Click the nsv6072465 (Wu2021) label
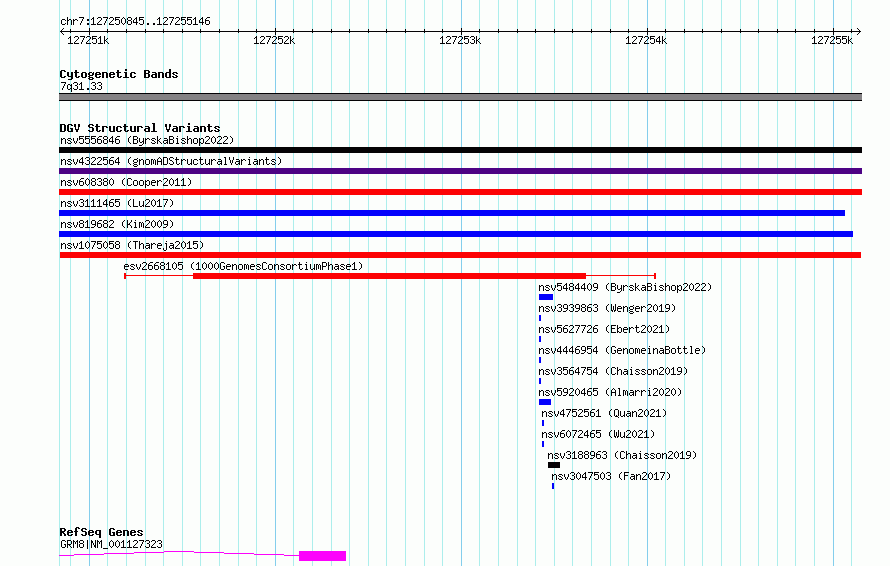Screen dimensions: 890x566 (598, 434)
